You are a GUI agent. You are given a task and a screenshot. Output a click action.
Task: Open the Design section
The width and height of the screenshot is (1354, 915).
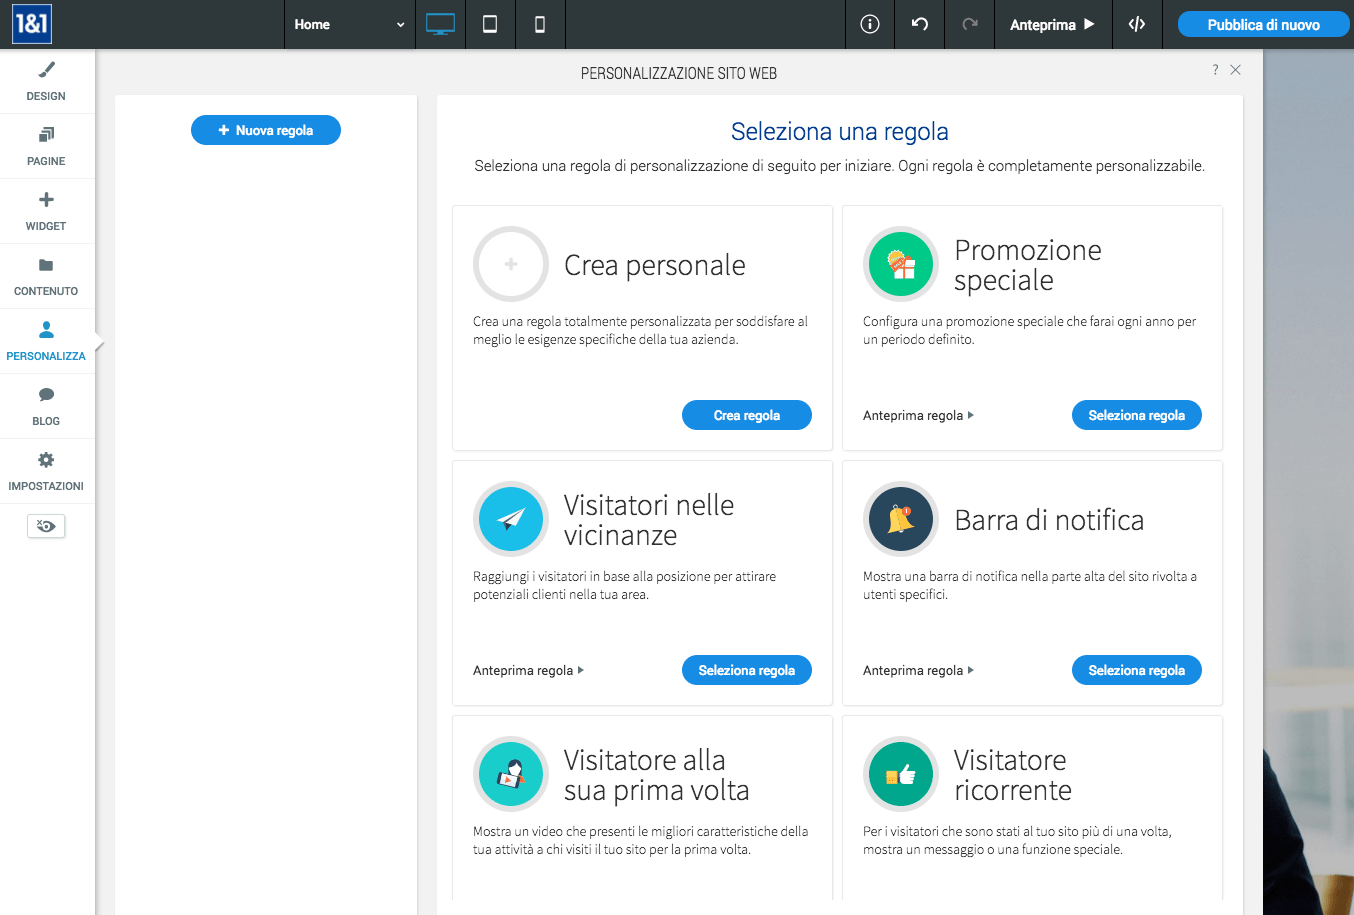pyautogui.click(x=46, y=81)
